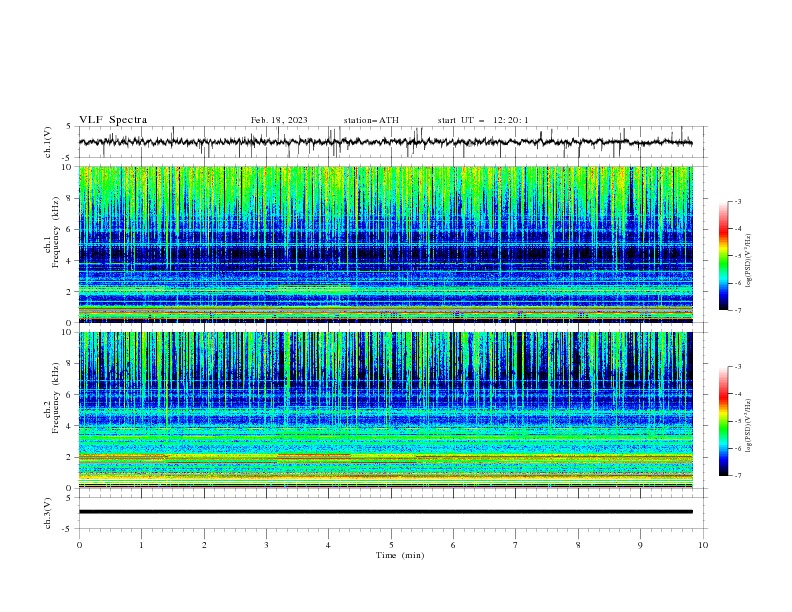
Task: Click the ch.2 spectrogram panel
Action: pos(386,410)
